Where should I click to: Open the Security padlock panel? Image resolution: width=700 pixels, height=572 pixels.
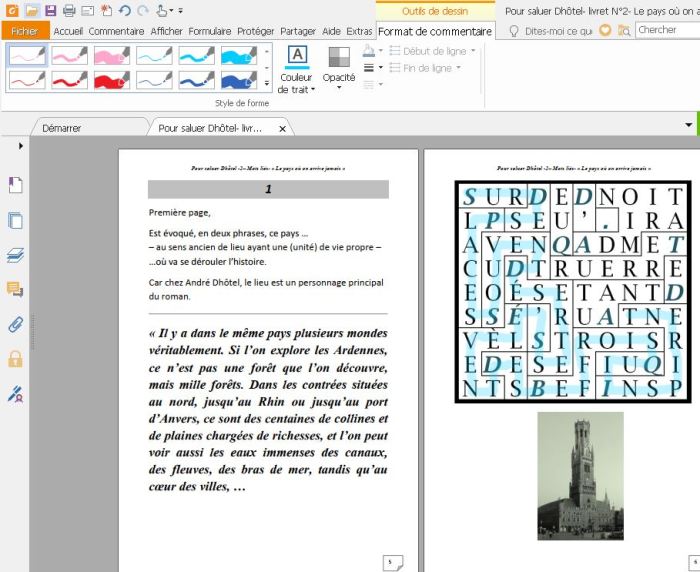(15, 359)
